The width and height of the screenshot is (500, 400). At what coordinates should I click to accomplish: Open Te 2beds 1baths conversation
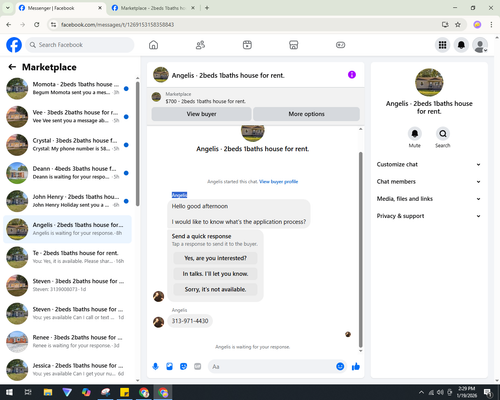[x=67, y=257]
